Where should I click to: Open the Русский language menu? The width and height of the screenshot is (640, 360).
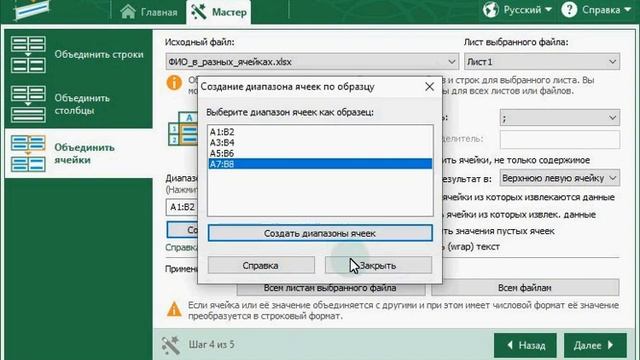pos(518,10)
